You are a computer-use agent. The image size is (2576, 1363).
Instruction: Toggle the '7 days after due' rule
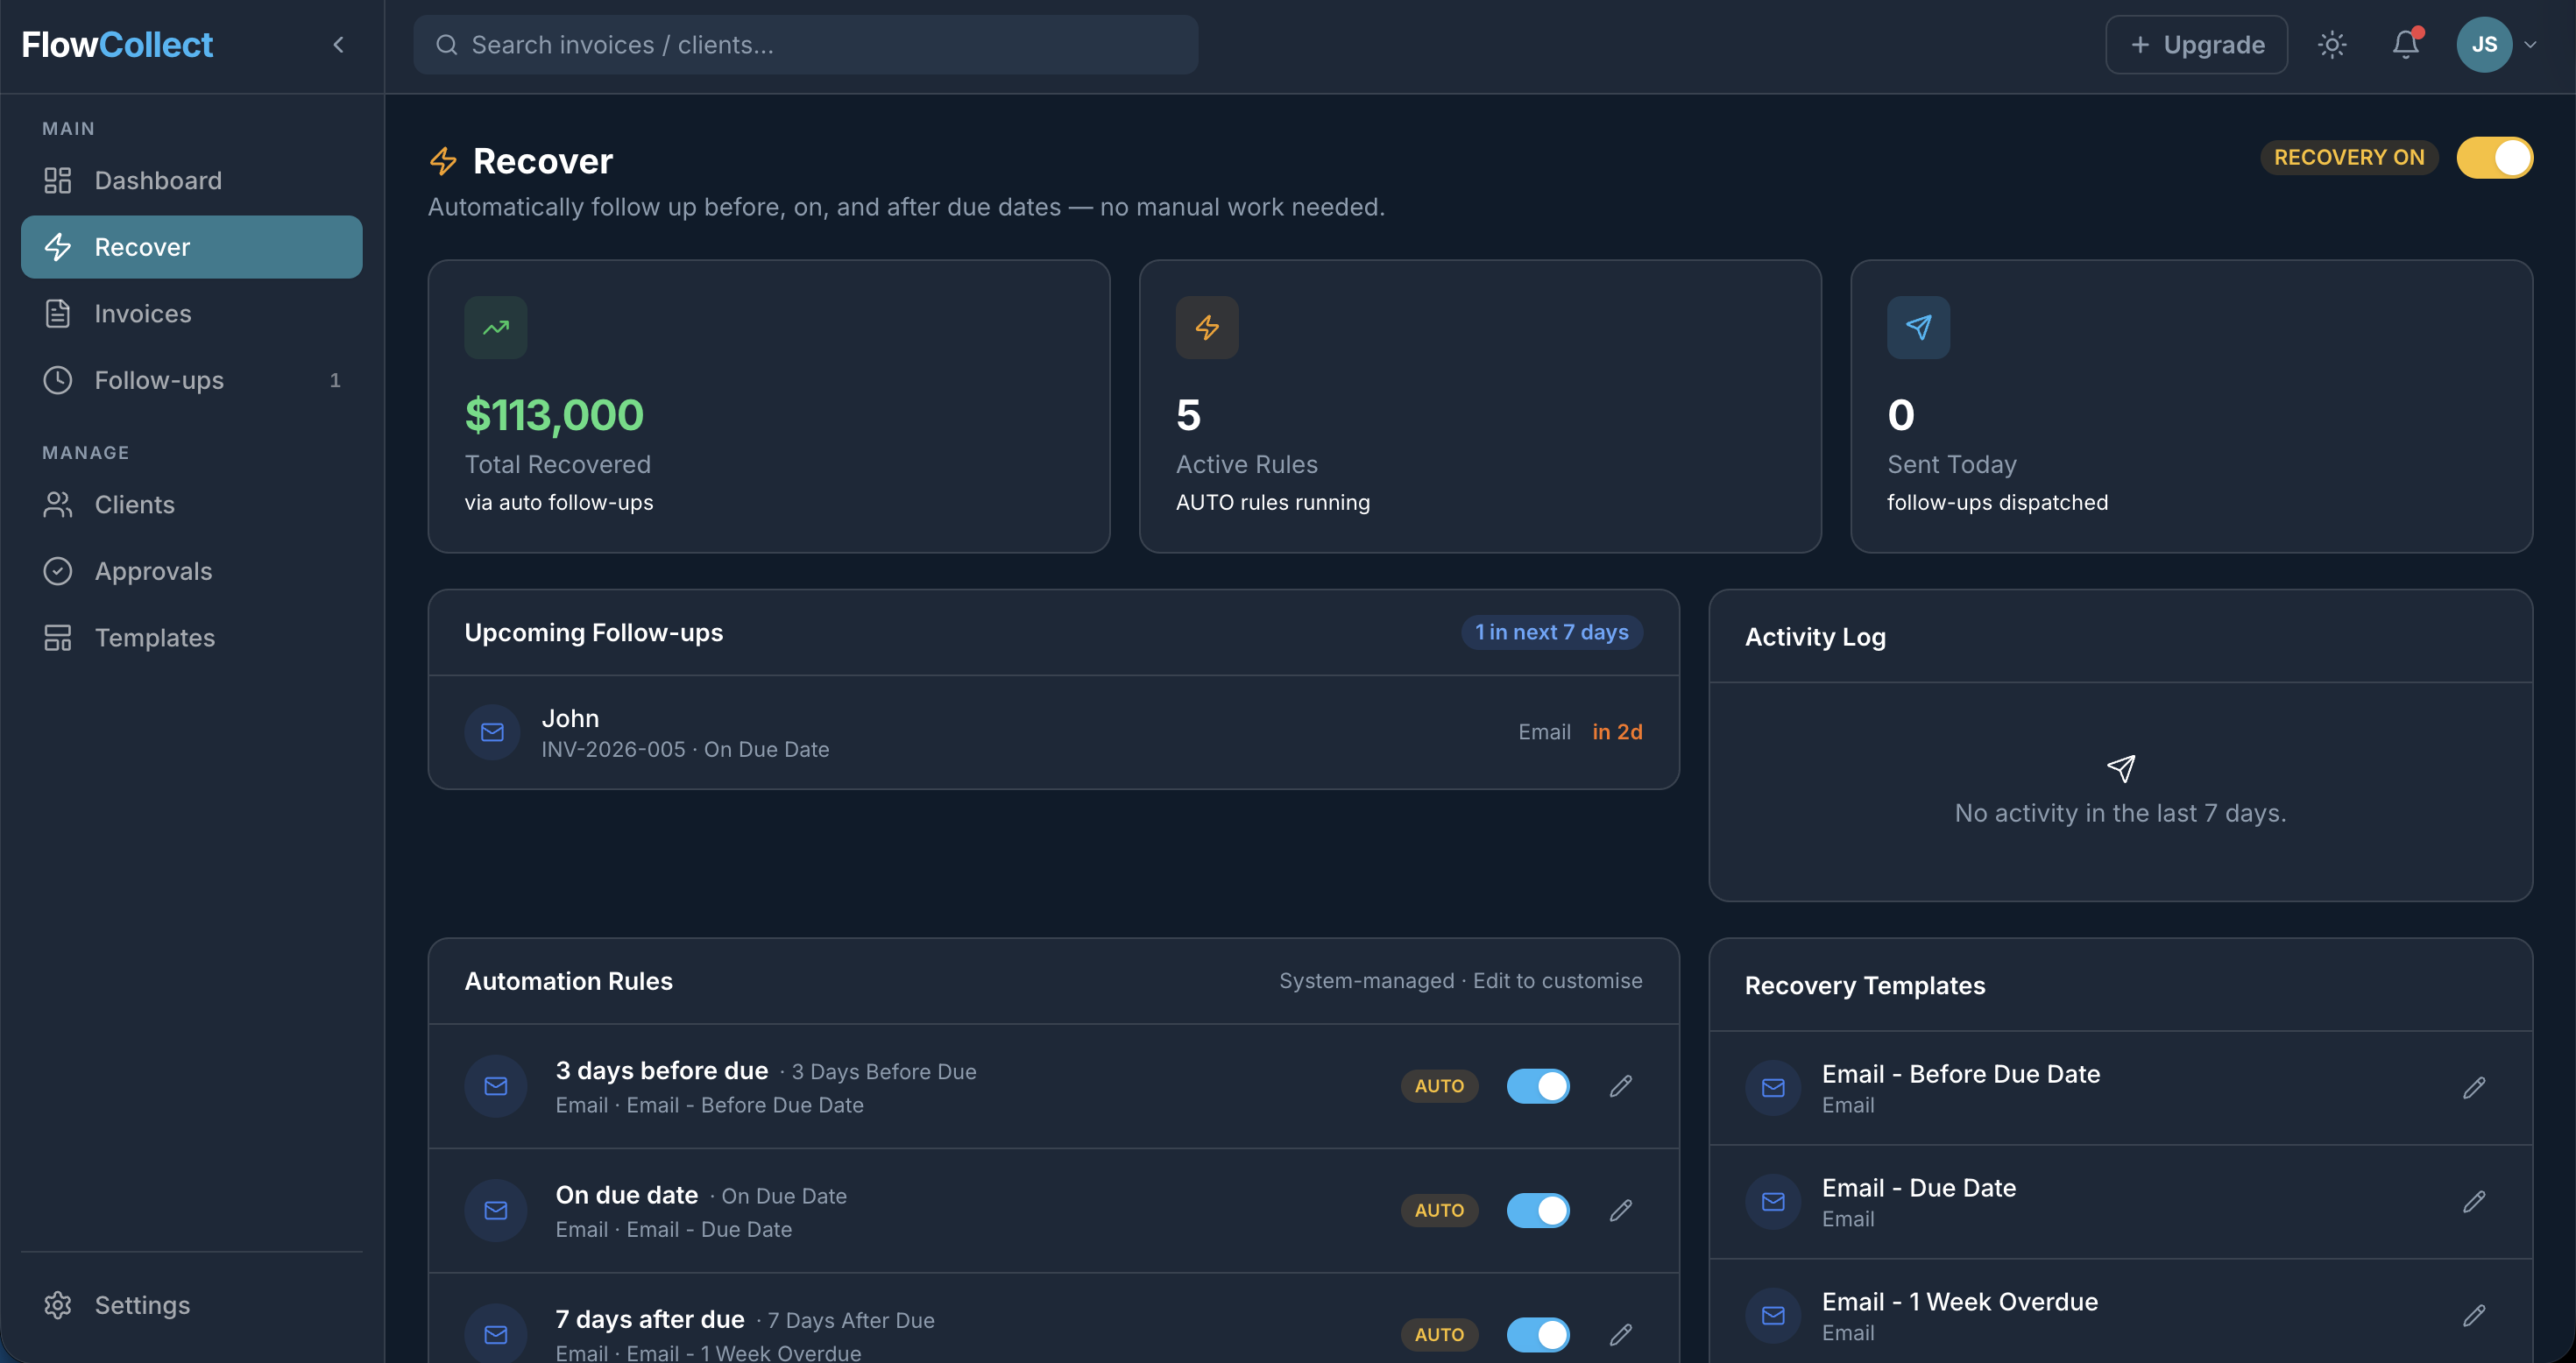tap(1538, 1335)
